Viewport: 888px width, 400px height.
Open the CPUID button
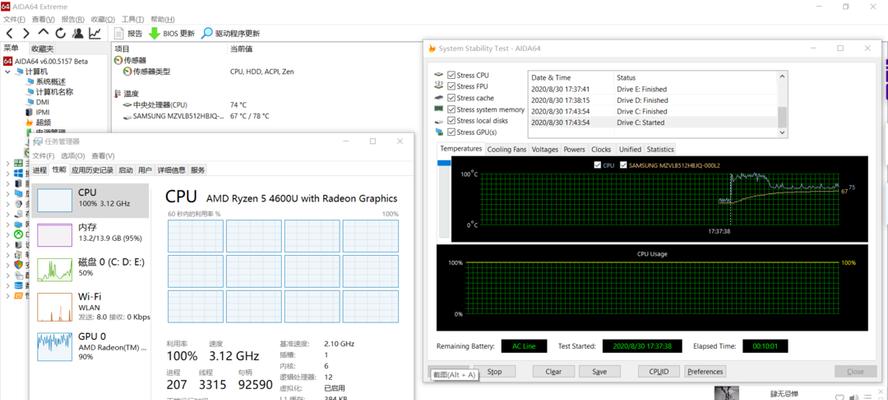pos(659,372)
